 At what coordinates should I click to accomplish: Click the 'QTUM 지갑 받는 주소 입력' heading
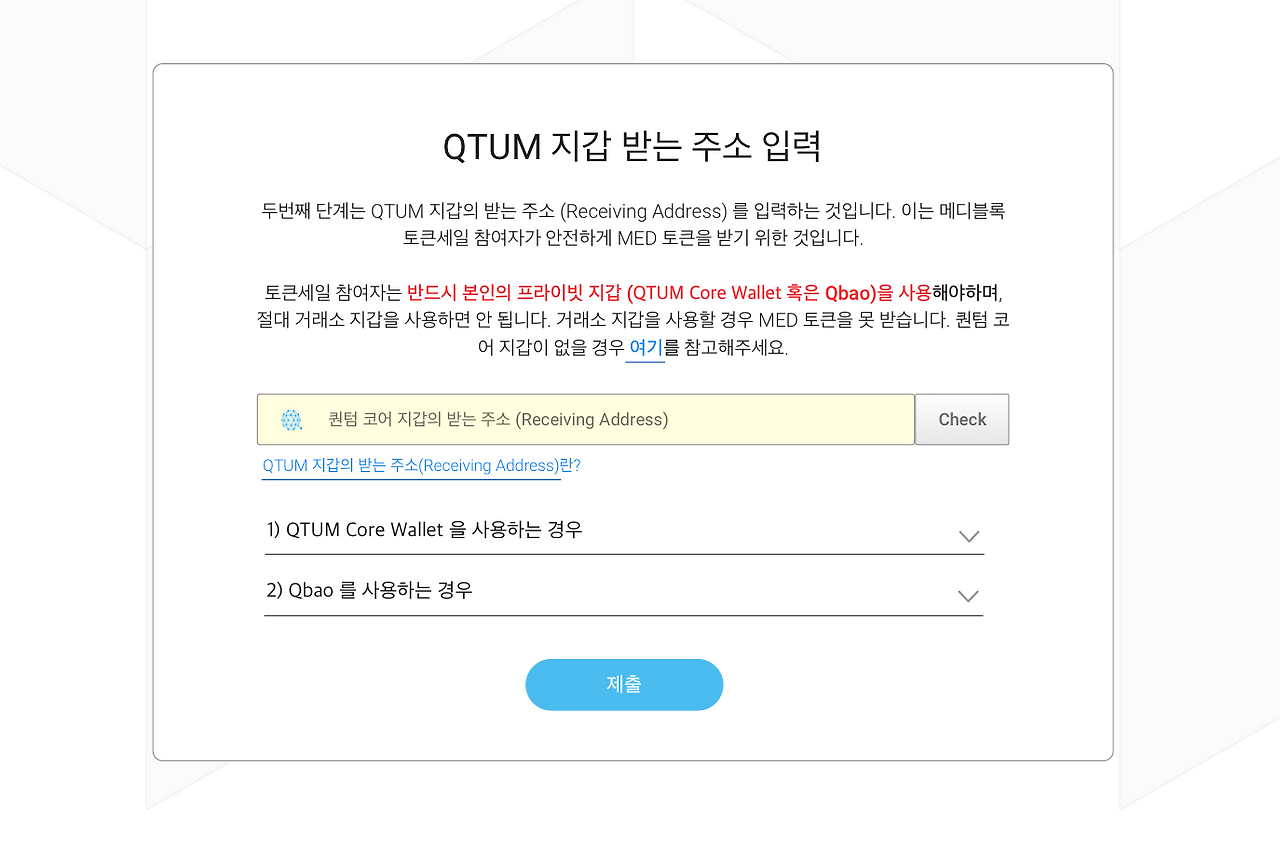[x=633, y=147]
